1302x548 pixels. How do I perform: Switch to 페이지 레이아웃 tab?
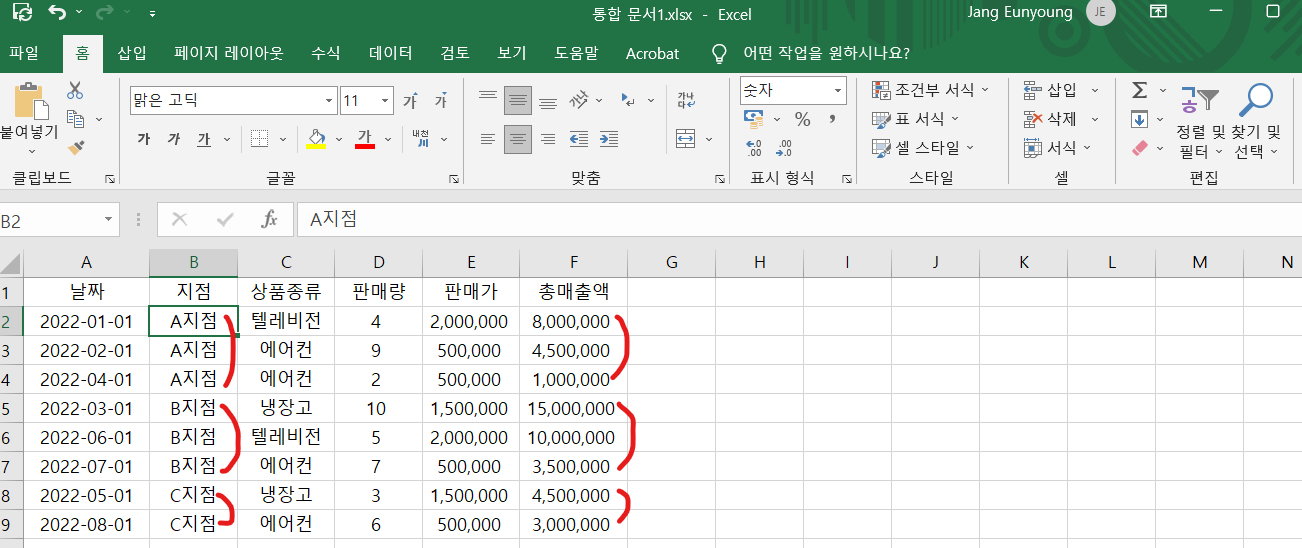pos(229,53)
